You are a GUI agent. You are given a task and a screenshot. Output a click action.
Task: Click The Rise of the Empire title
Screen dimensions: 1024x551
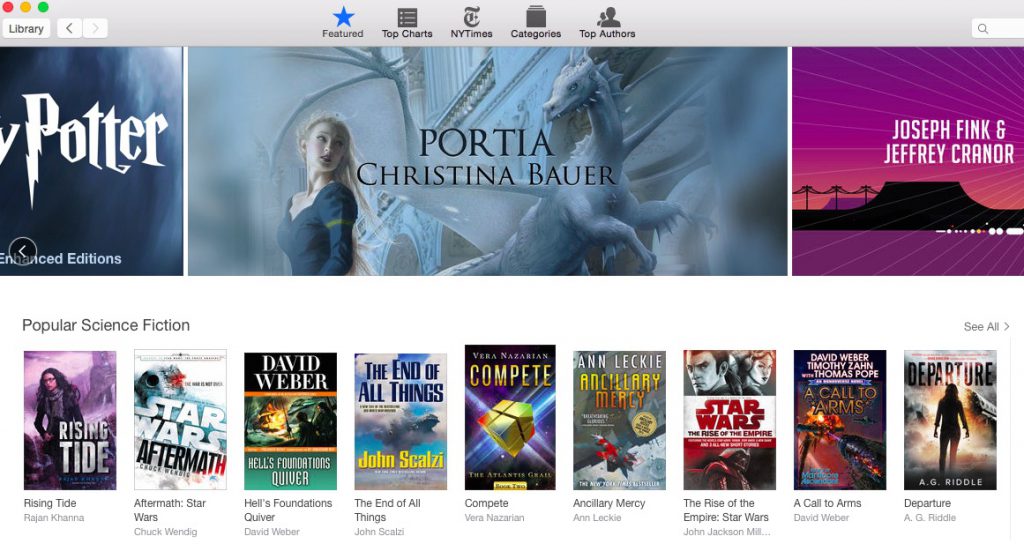tap(726, 510)
